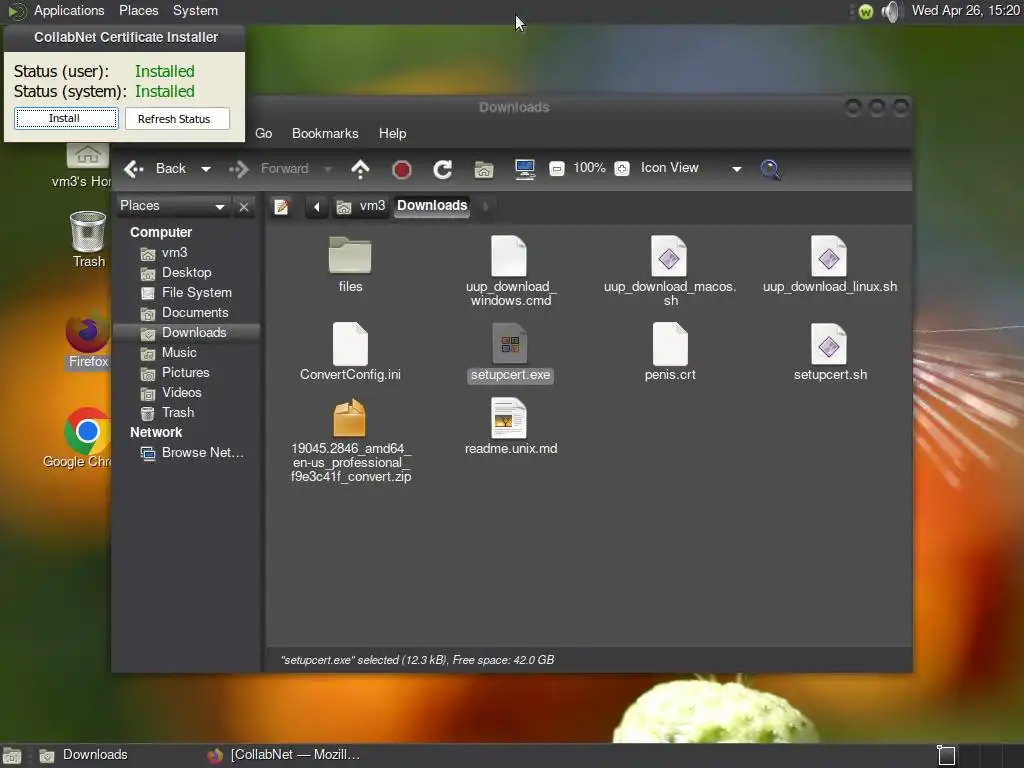
Task: Toggle the text location entry pencil icon
Action: pos(281,207)
